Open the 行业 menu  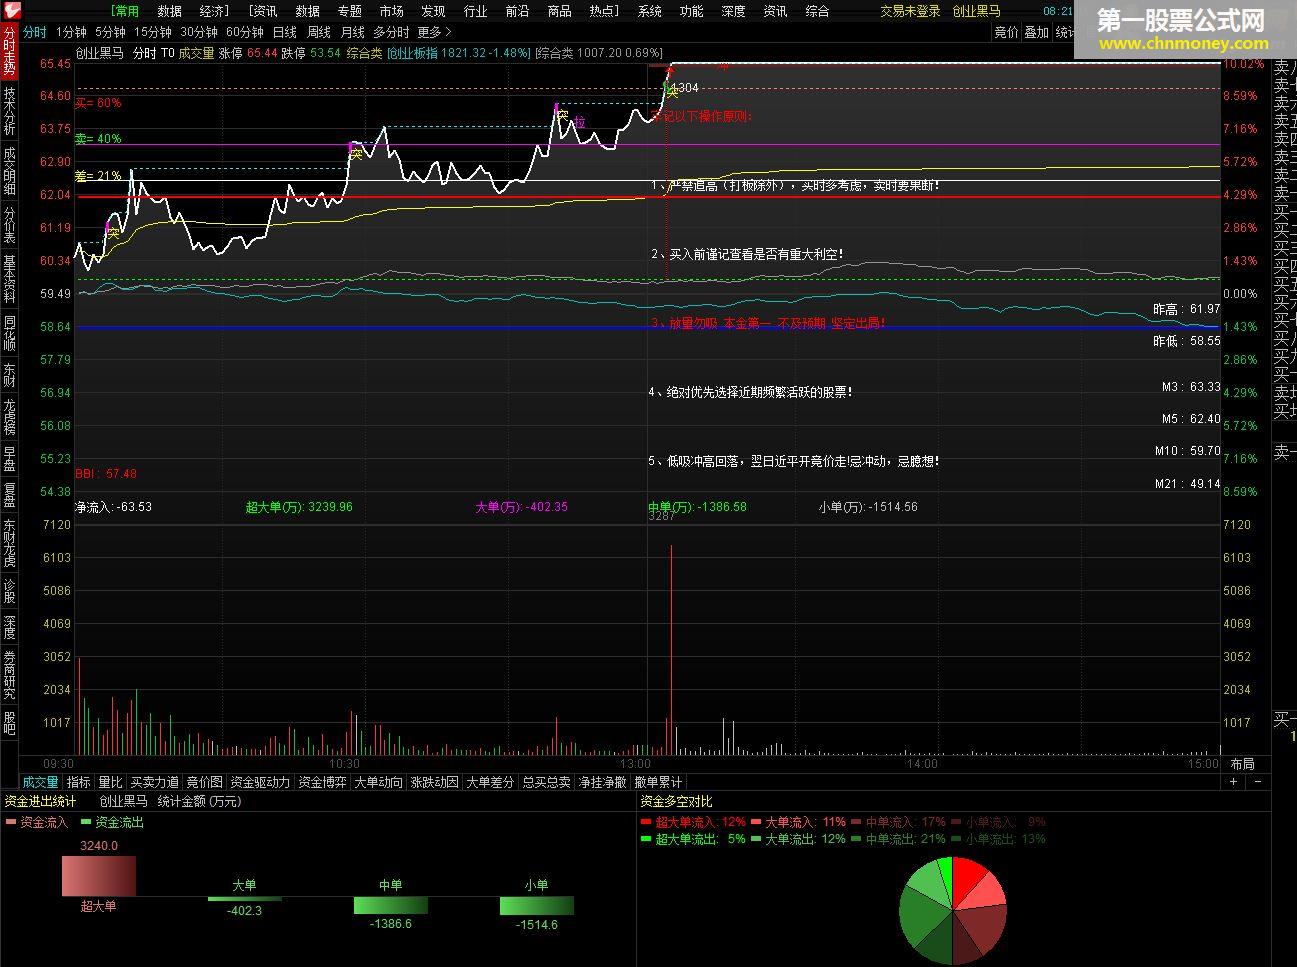[475, 11]
